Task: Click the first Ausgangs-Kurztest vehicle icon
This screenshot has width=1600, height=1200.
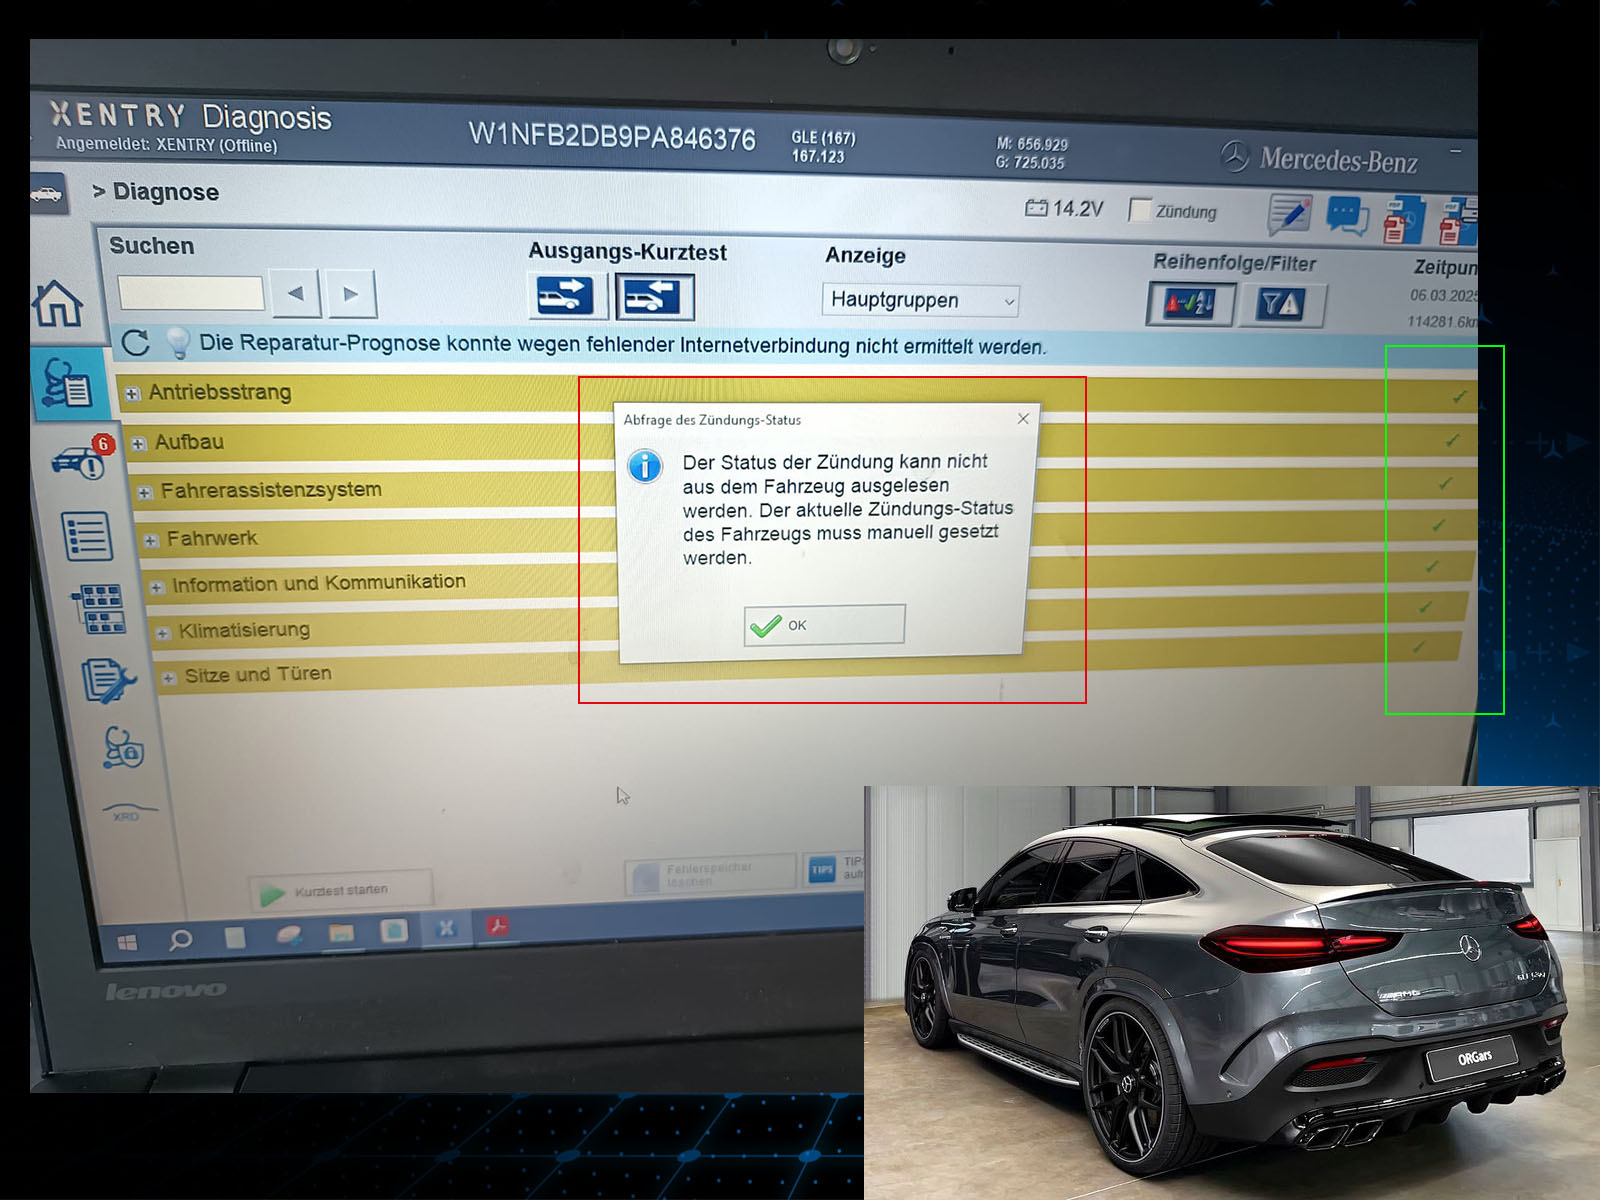Action: (x=565, y=296)
